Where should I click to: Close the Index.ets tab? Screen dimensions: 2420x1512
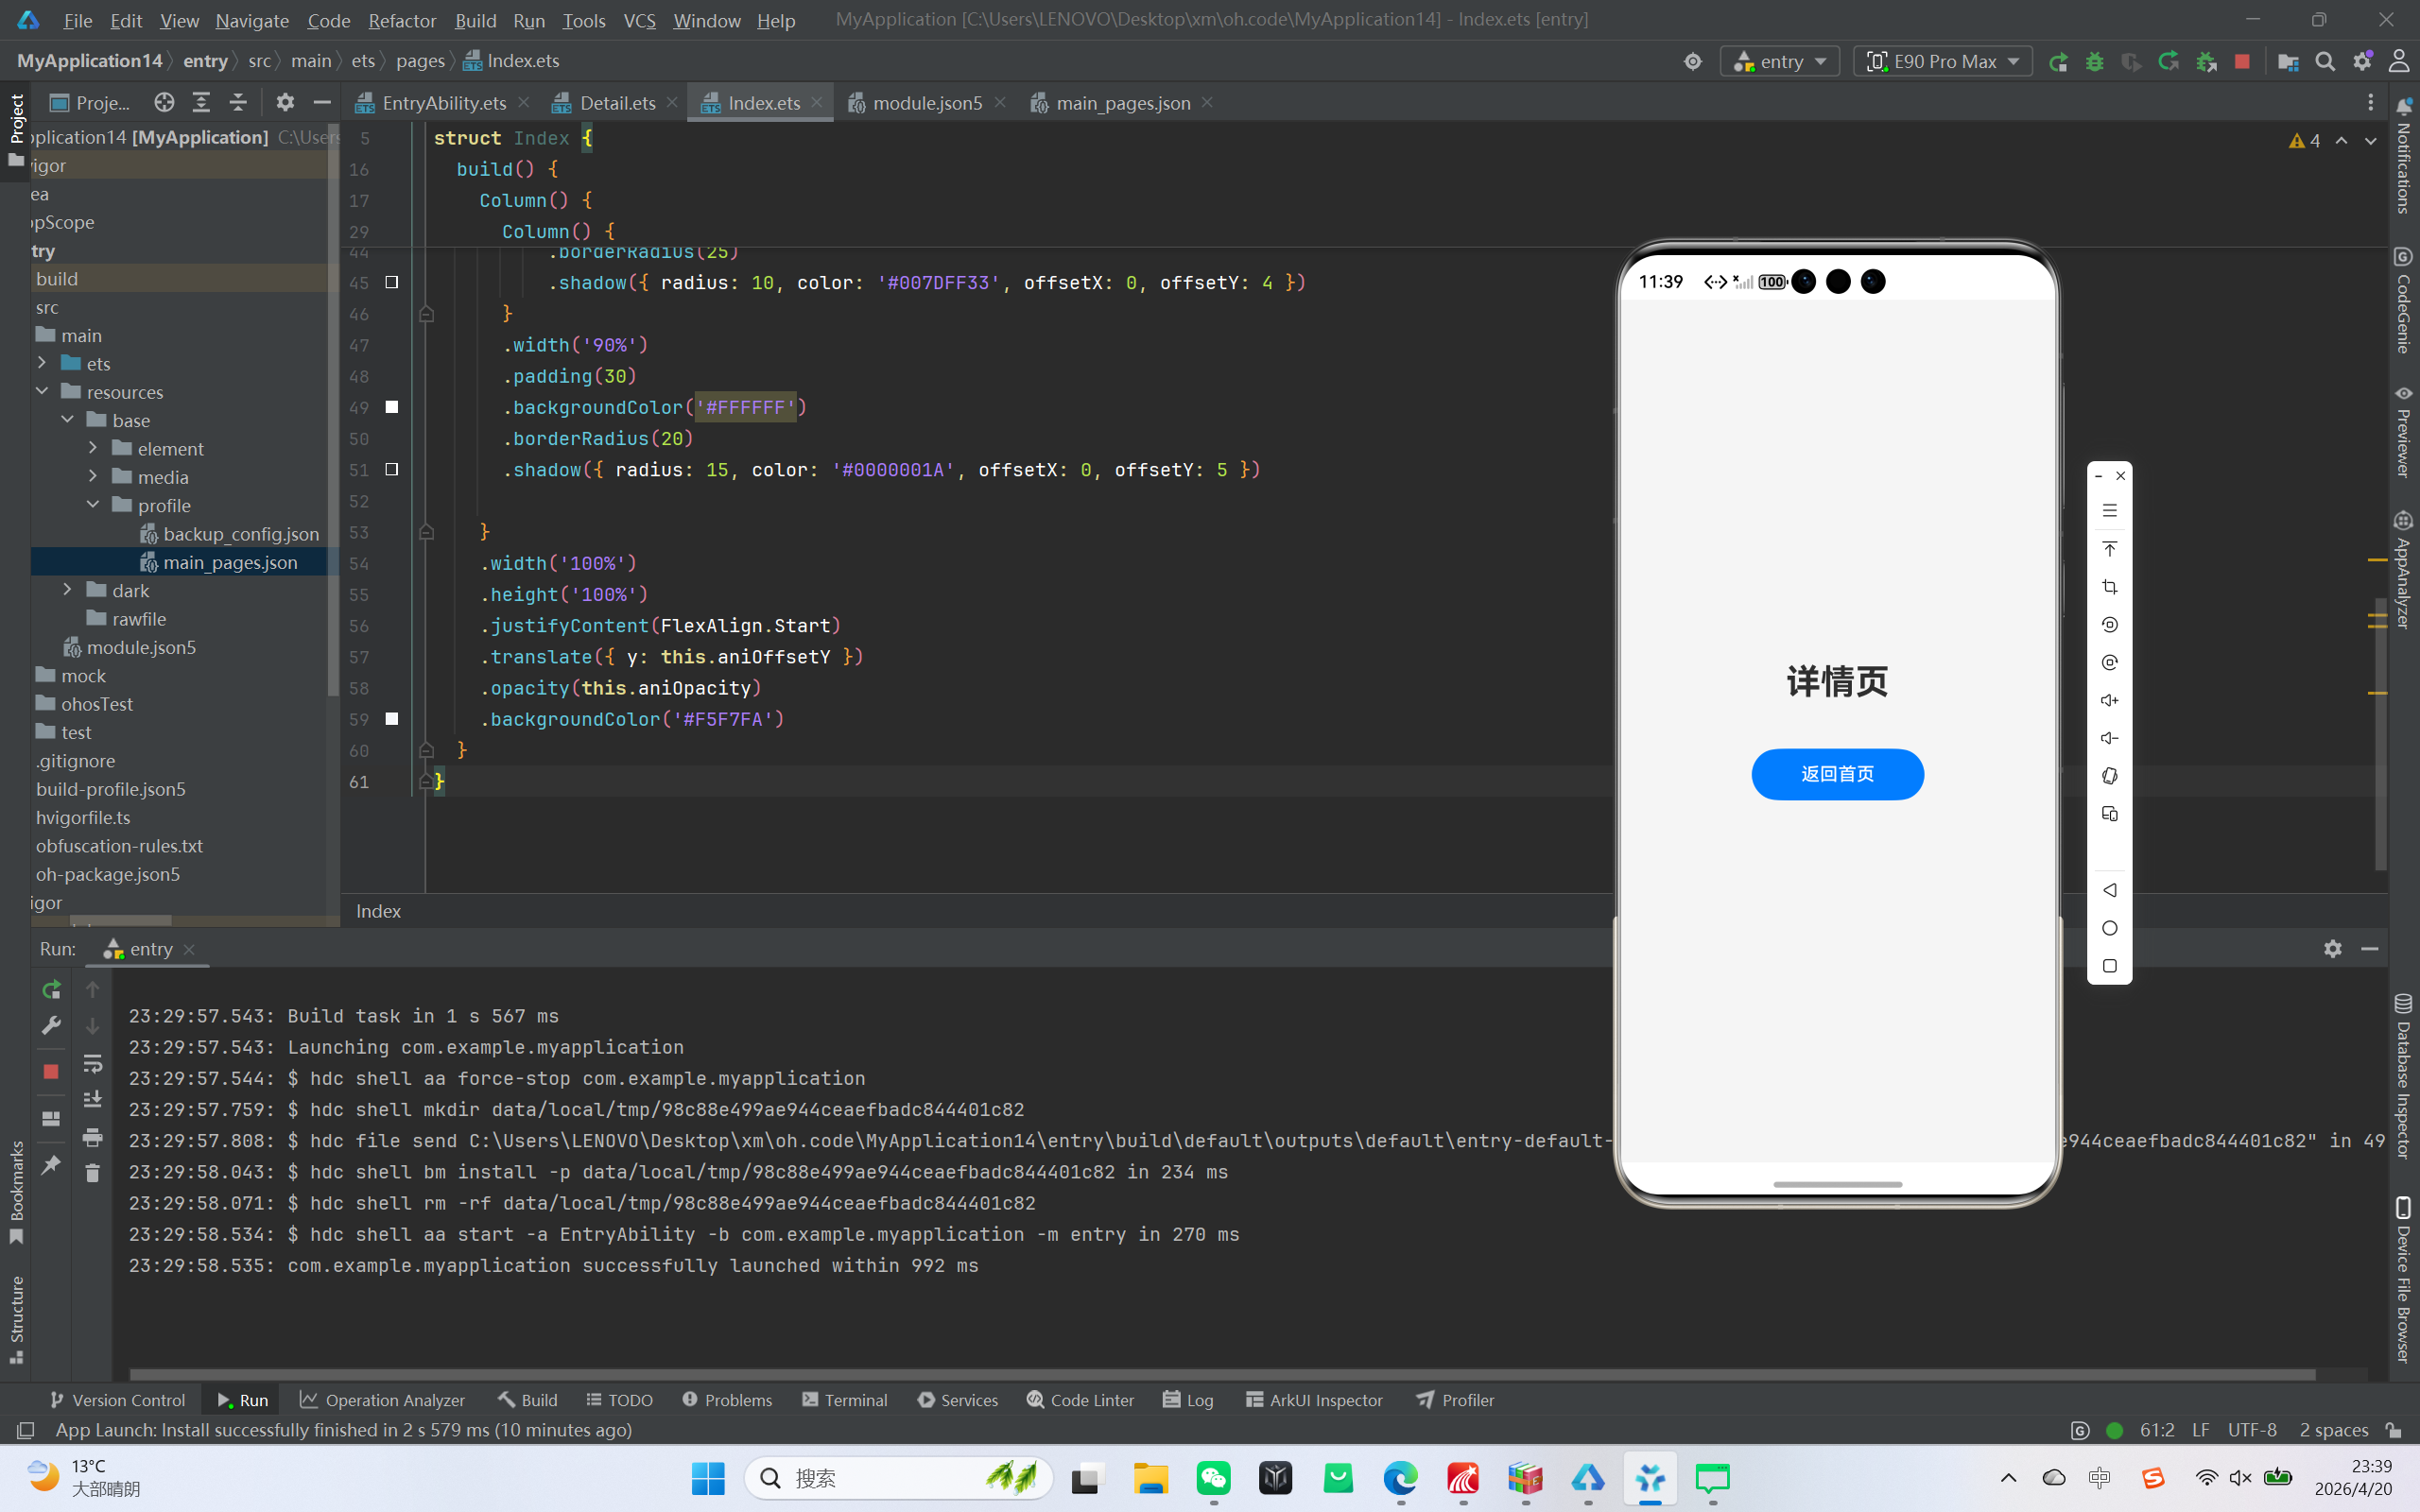pyautogui.click(x=817, y=102)
